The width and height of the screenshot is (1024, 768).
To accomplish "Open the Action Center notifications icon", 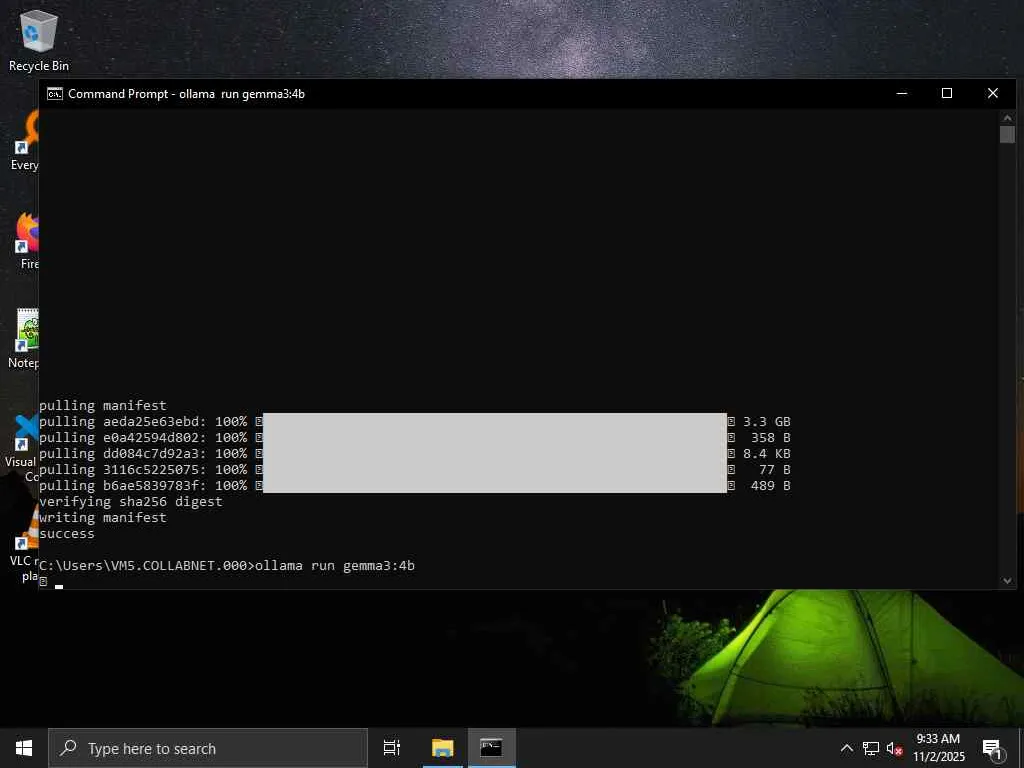I will pos(993,748).
